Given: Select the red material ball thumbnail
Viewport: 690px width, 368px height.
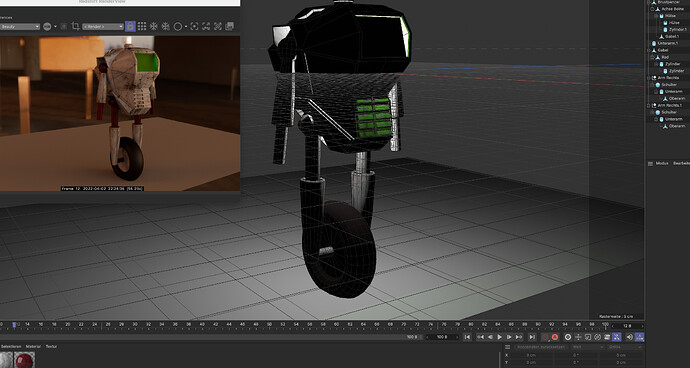Looking at the screenshot, I should click(25, 360).
